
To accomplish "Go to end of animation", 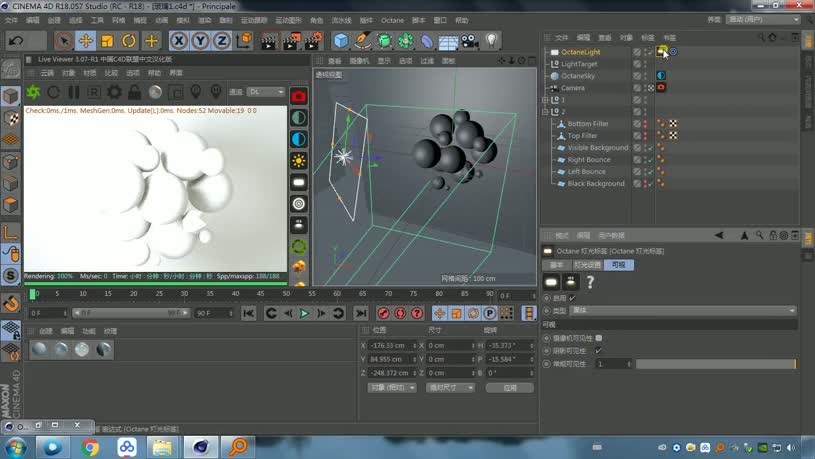I will [360, 313].
